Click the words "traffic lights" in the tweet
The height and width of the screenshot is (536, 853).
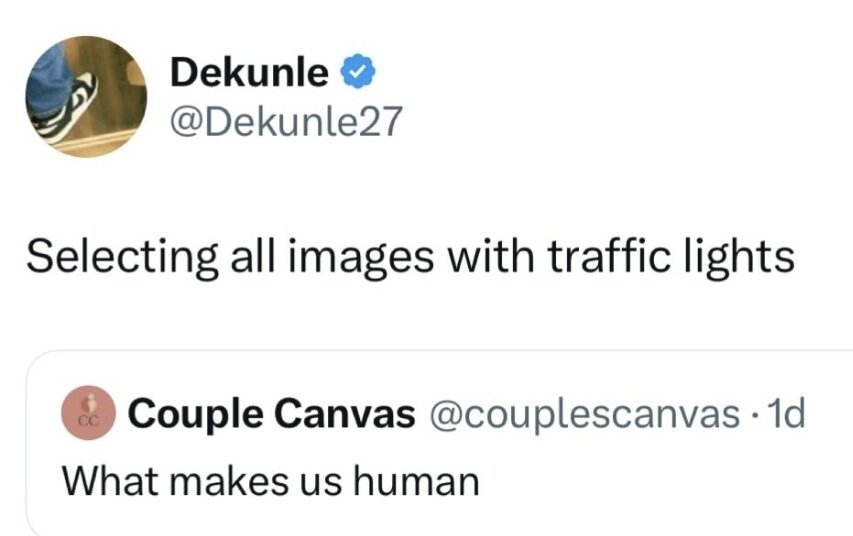pos(668,257)
